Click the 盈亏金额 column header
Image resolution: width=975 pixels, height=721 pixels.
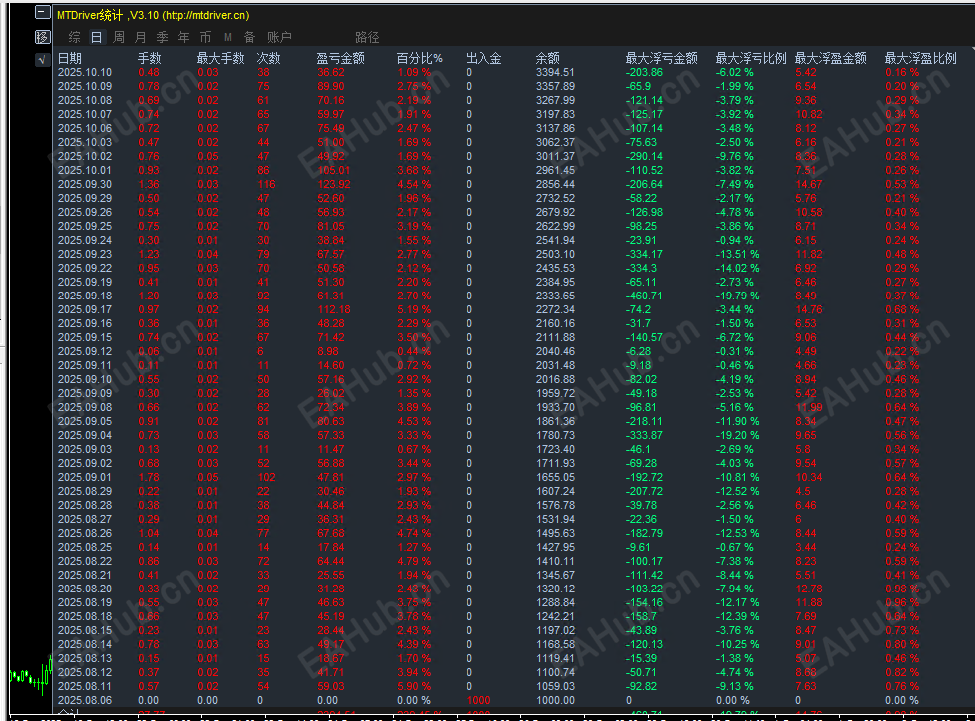[340, 58]
